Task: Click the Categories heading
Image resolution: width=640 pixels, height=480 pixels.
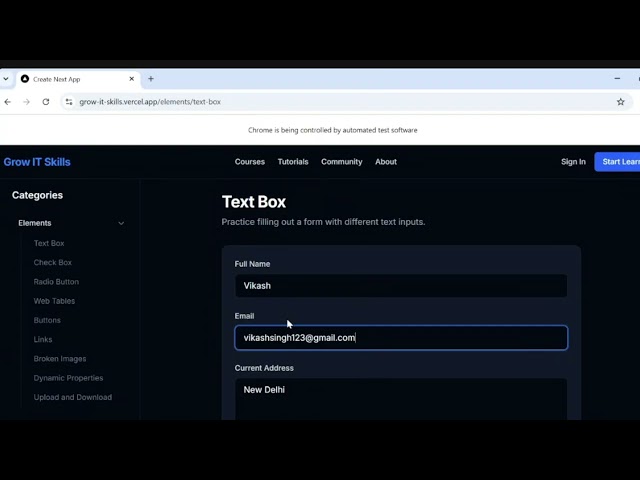Action: tap(37, 195)
